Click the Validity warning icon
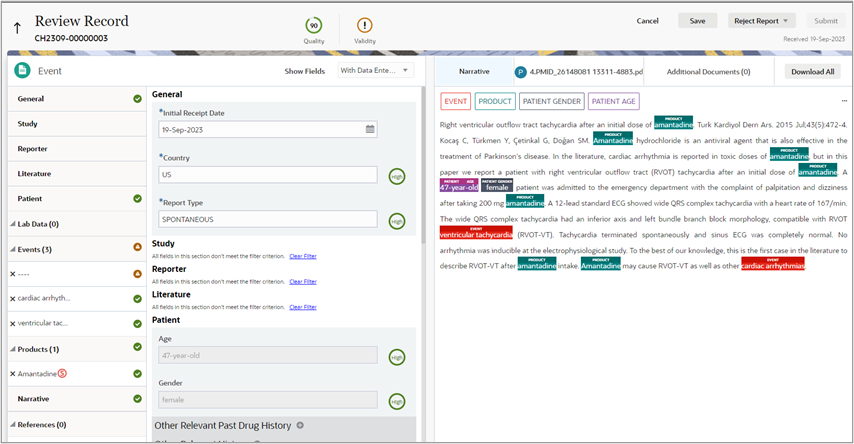The image size is (854, 444). (x=365, y=25)
